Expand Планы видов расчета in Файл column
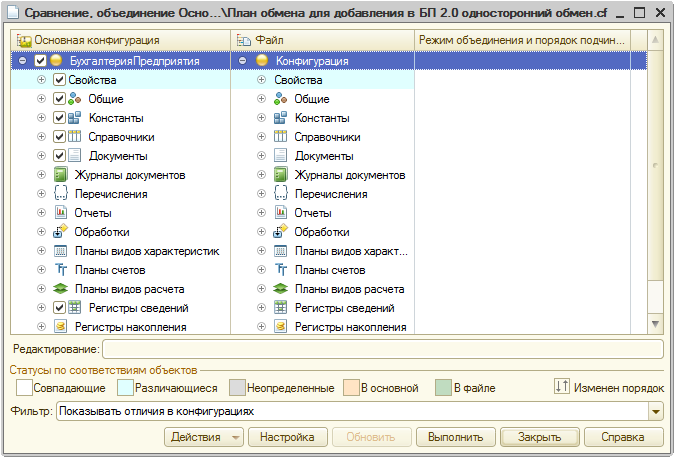Viewport: 674px width, 457px height. [261, 288]
